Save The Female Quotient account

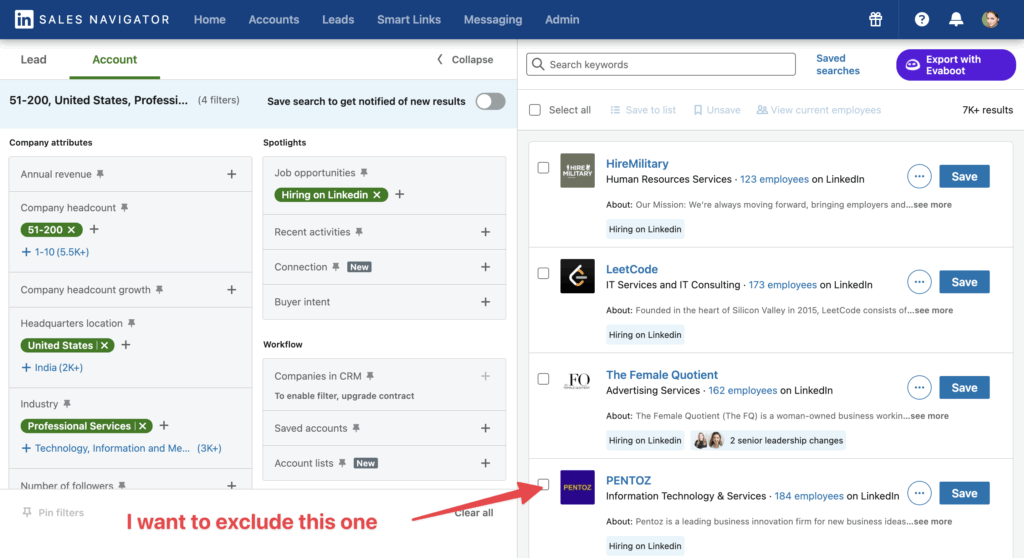pos(964,387)
